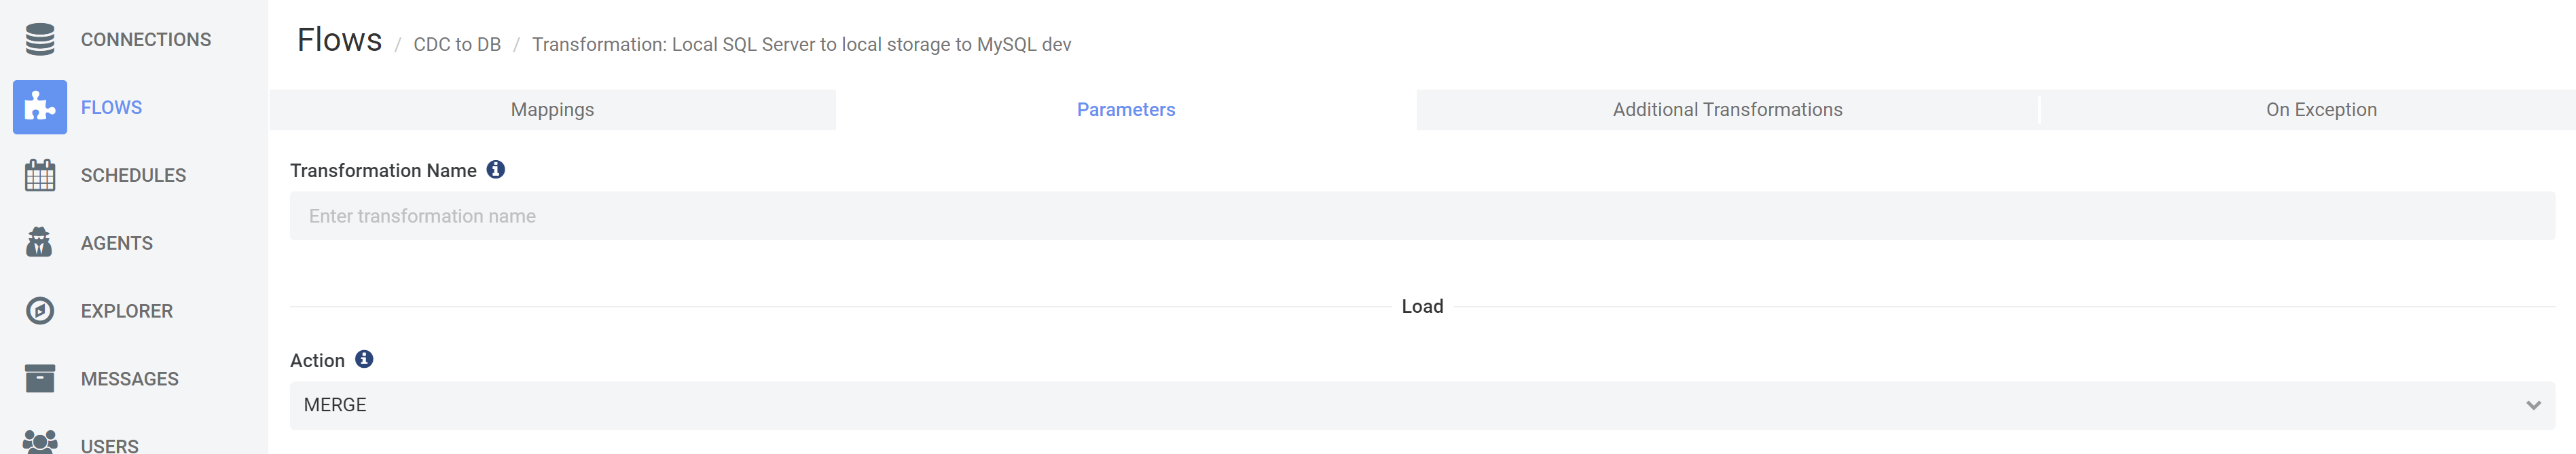Focus the Enter transformation name field
The width and height of the screenshot is (2576, 454).
pos(1421,216)
